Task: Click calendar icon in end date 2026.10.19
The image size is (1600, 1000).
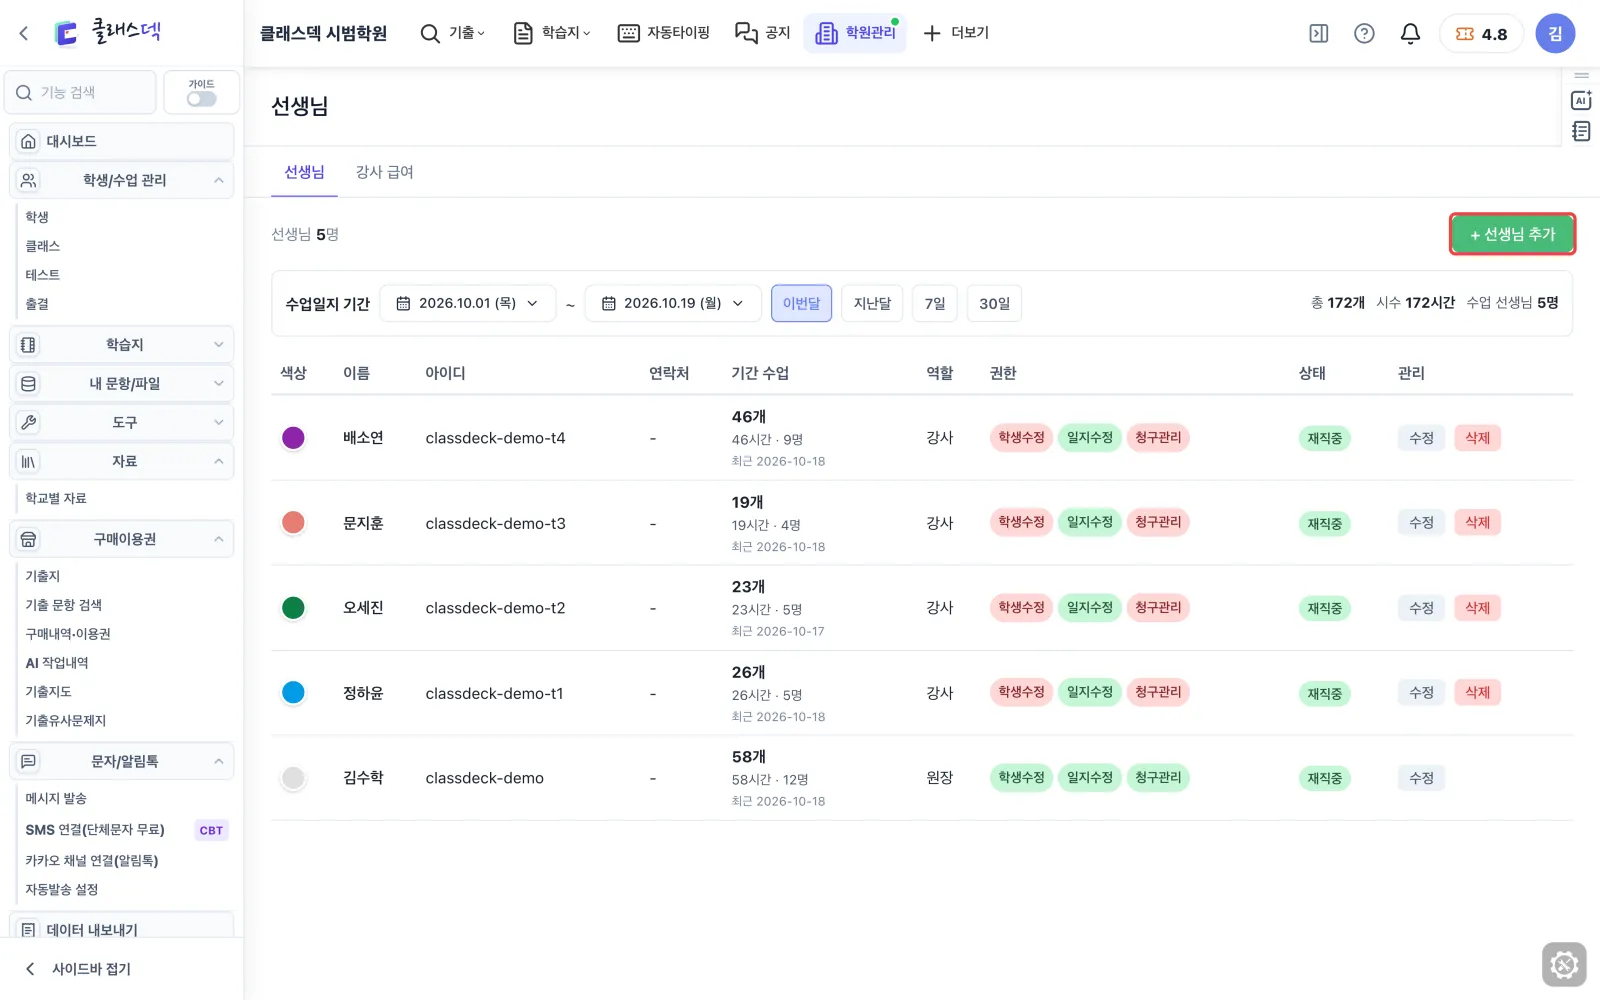Action: pos(608,303)
